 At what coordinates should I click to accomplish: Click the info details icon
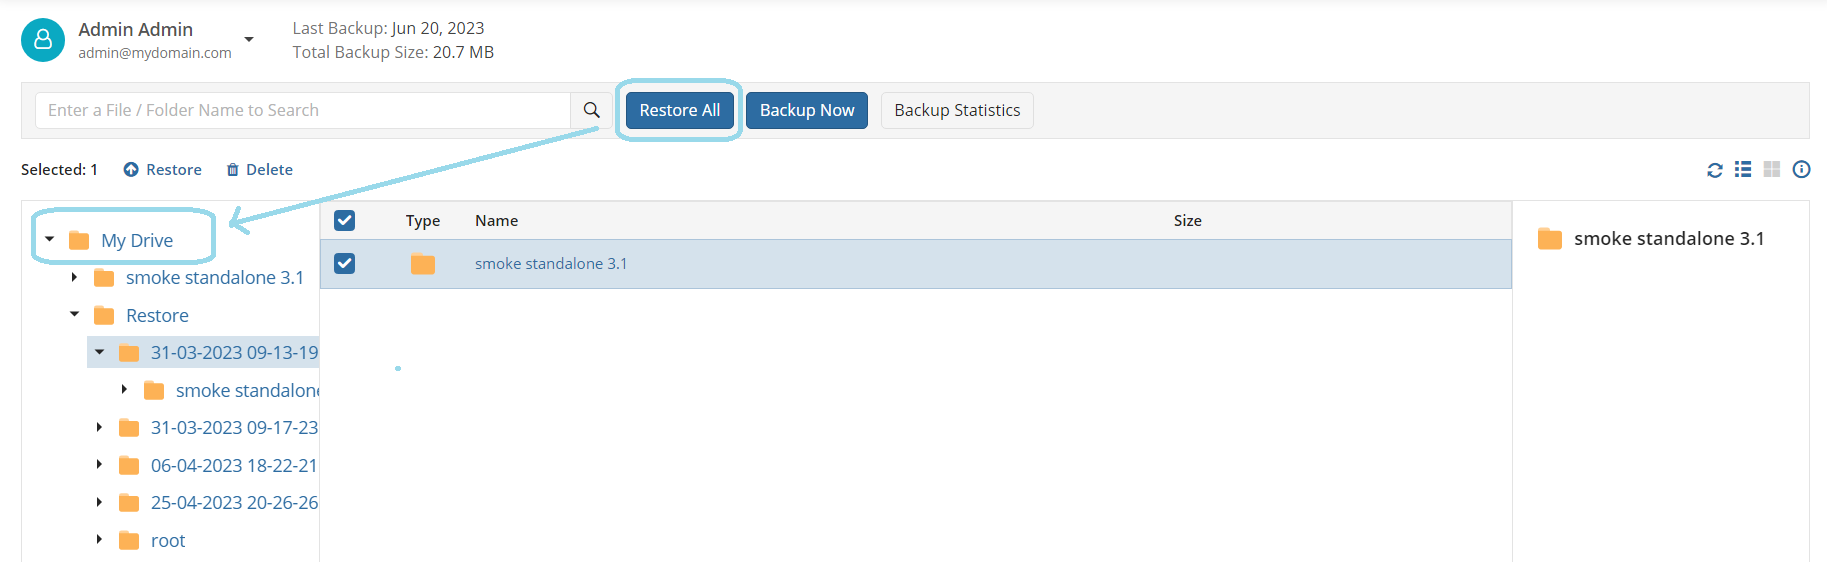coord(1802,170)
